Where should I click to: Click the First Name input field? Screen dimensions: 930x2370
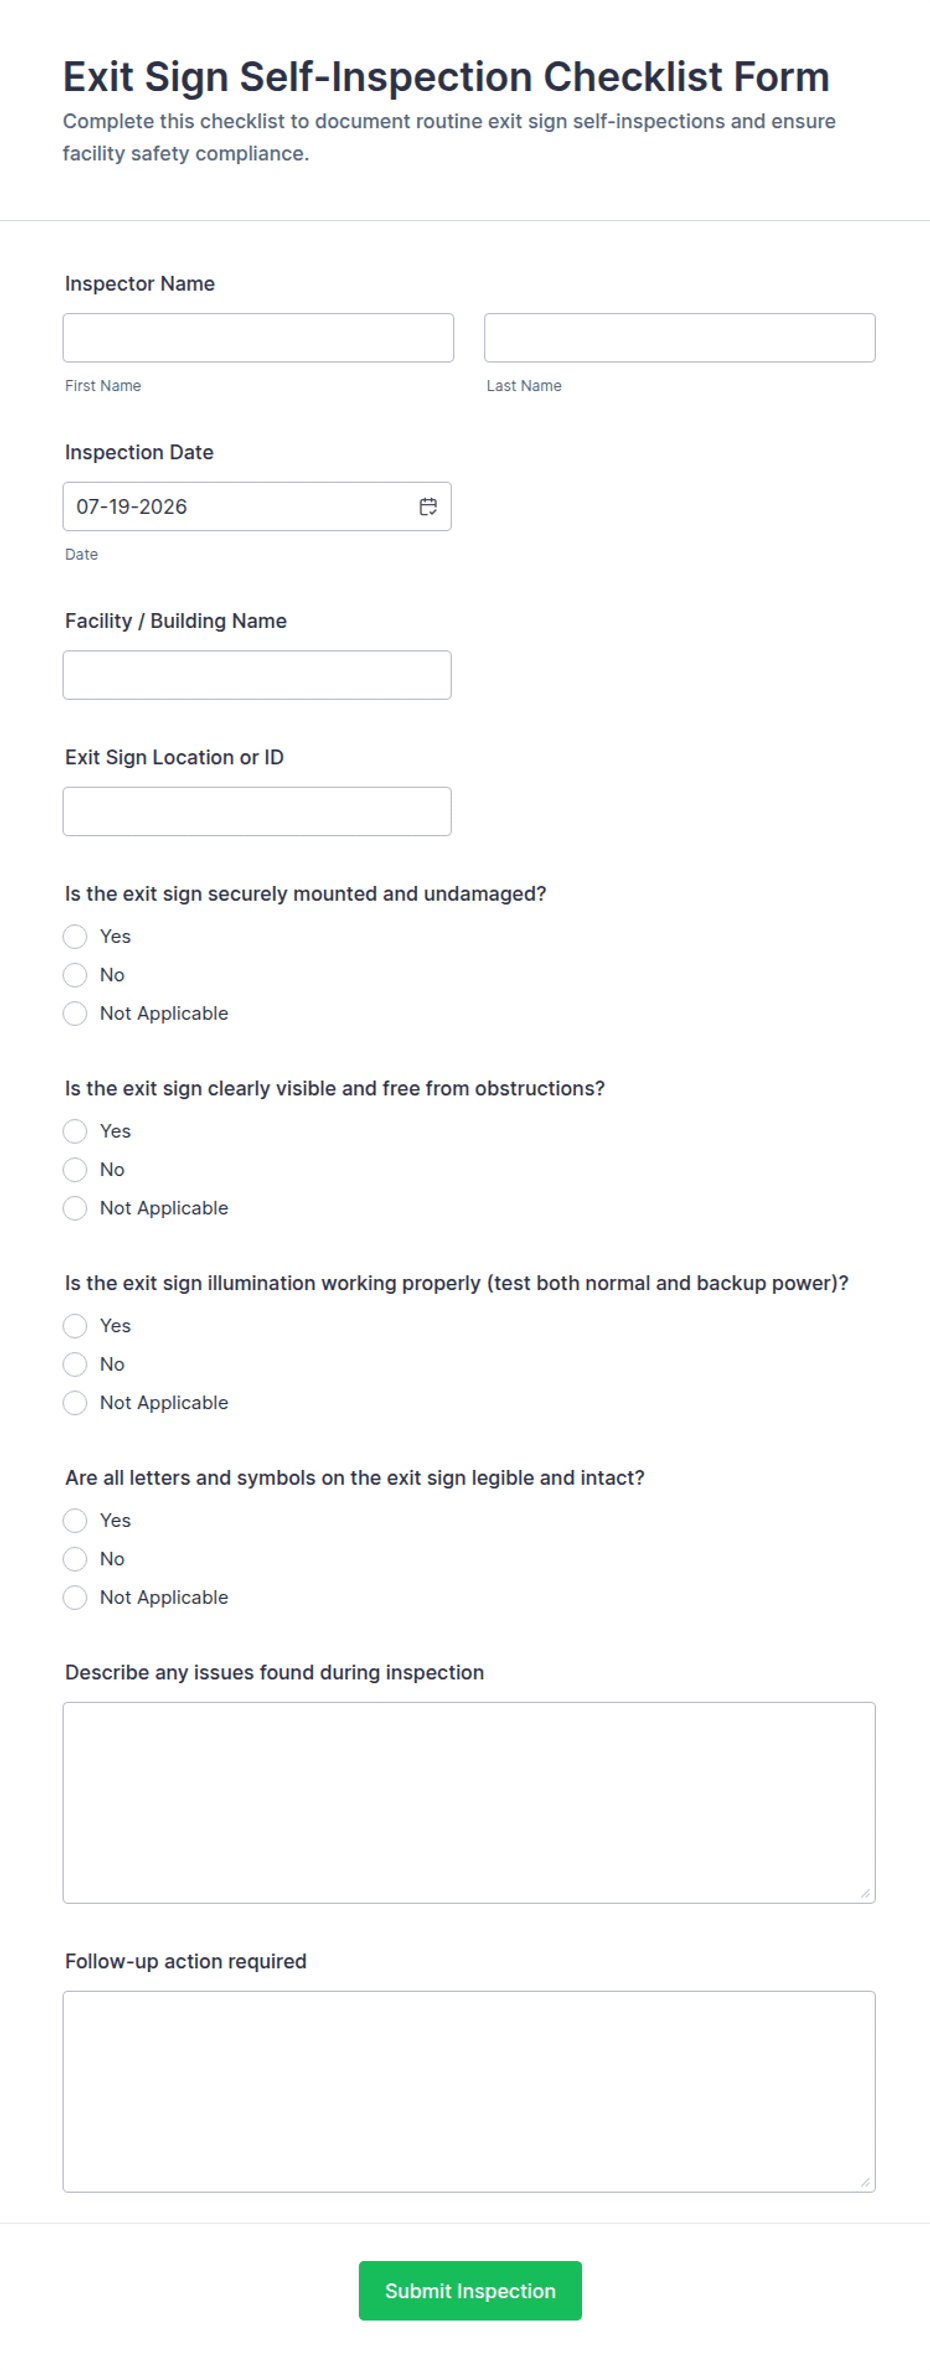coord(258,338)
